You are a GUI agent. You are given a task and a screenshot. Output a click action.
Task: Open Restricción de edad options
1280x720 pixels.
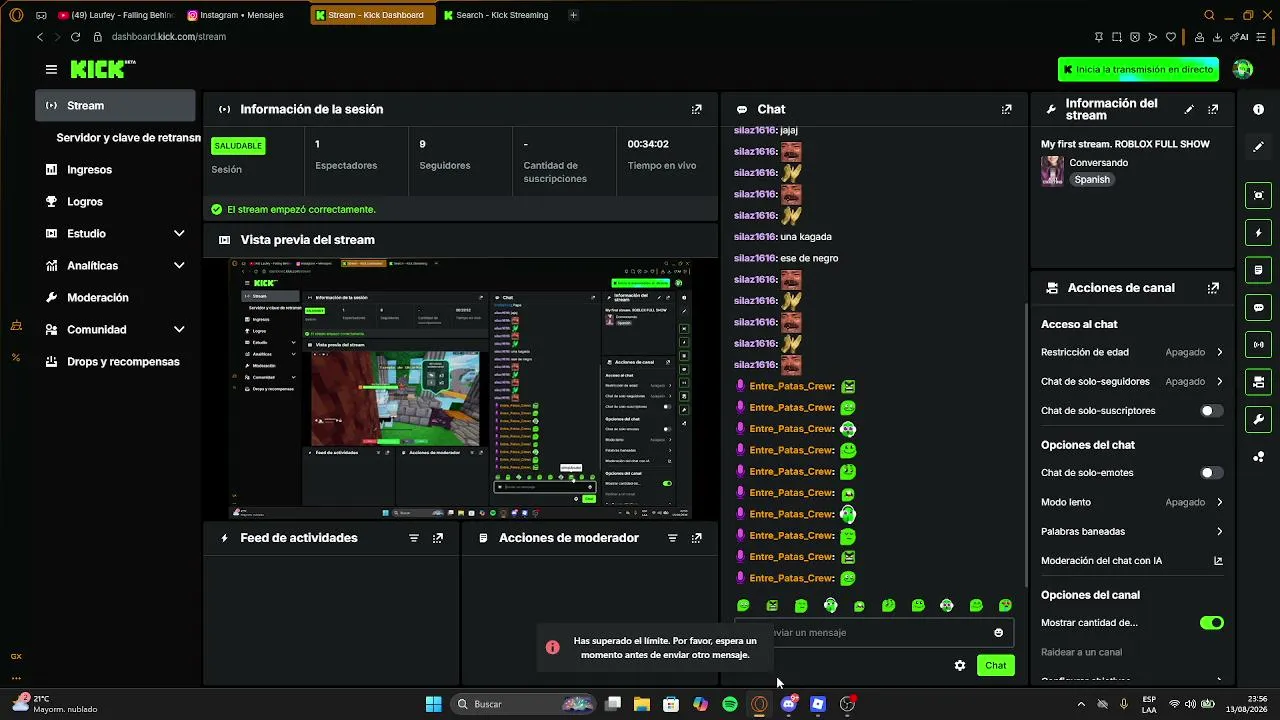click(x=1132, y=352)
